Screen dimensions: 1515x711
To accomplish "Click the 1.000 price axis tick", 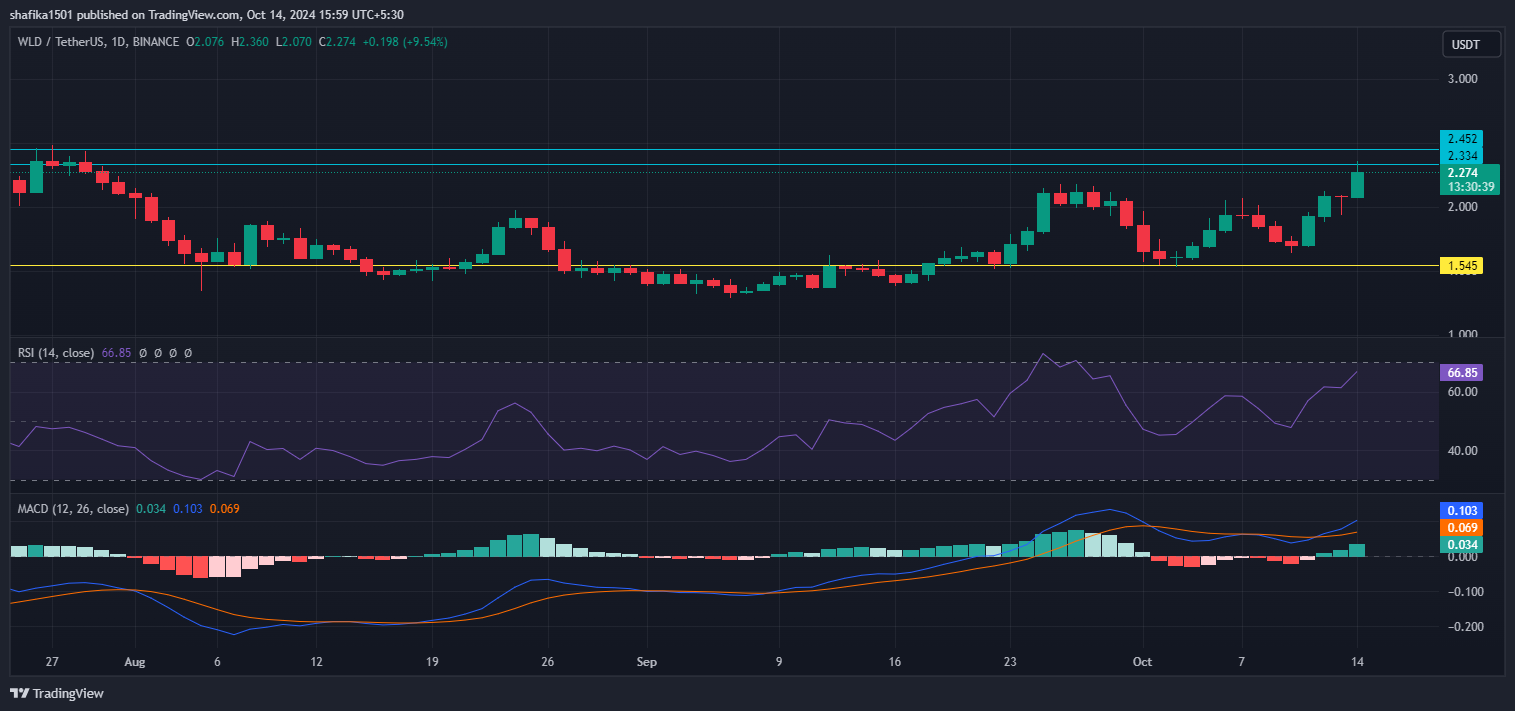I will pos(1462,335).
